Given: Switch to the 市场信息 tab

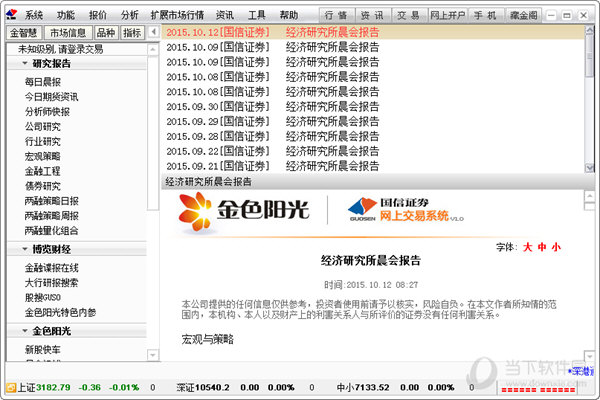Looking at the screenshot, I should [x=68, y=33].
